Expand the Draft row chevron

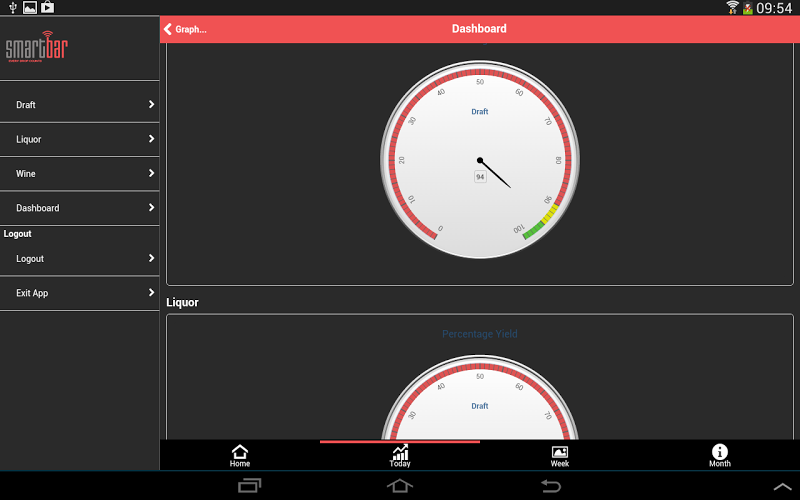click(151, 105)
